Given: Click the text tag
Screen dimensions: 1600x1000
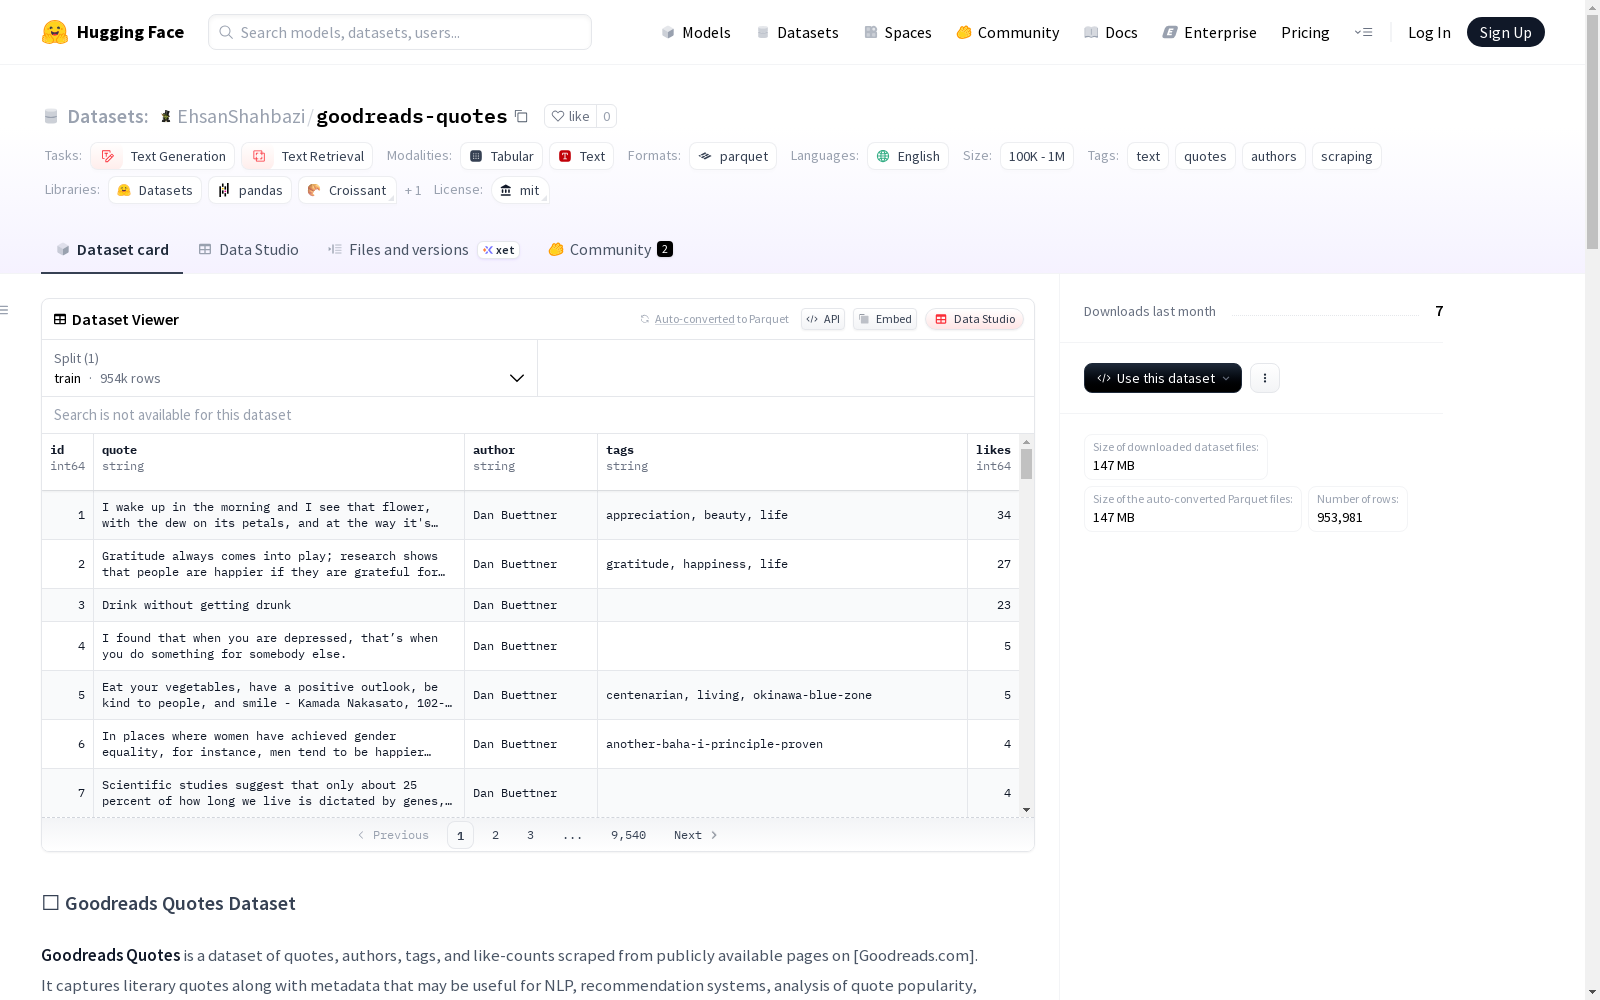Looking at the screenshot, I should tap(1148, 156).
